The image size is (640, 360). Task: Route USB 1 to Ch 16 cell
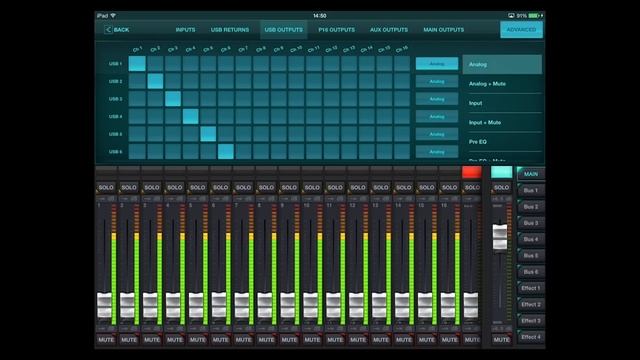coord(402,64)
